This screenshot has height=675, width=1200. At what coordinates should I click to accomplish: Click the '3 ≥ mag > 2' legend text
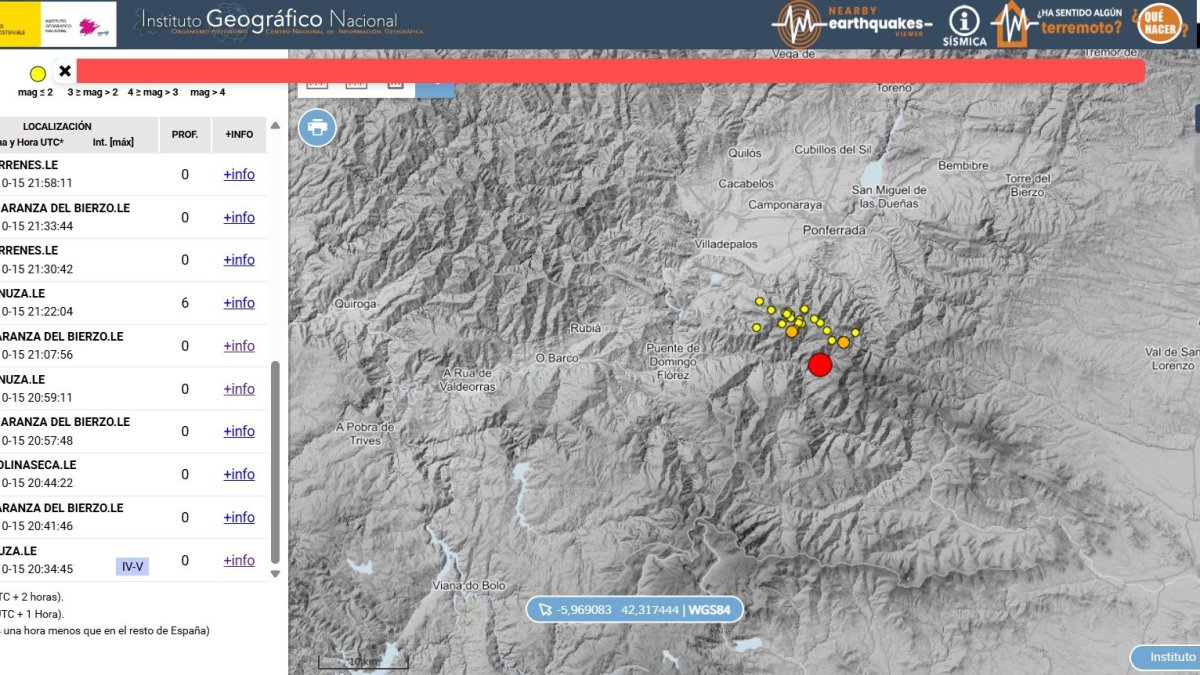point(93,92)
